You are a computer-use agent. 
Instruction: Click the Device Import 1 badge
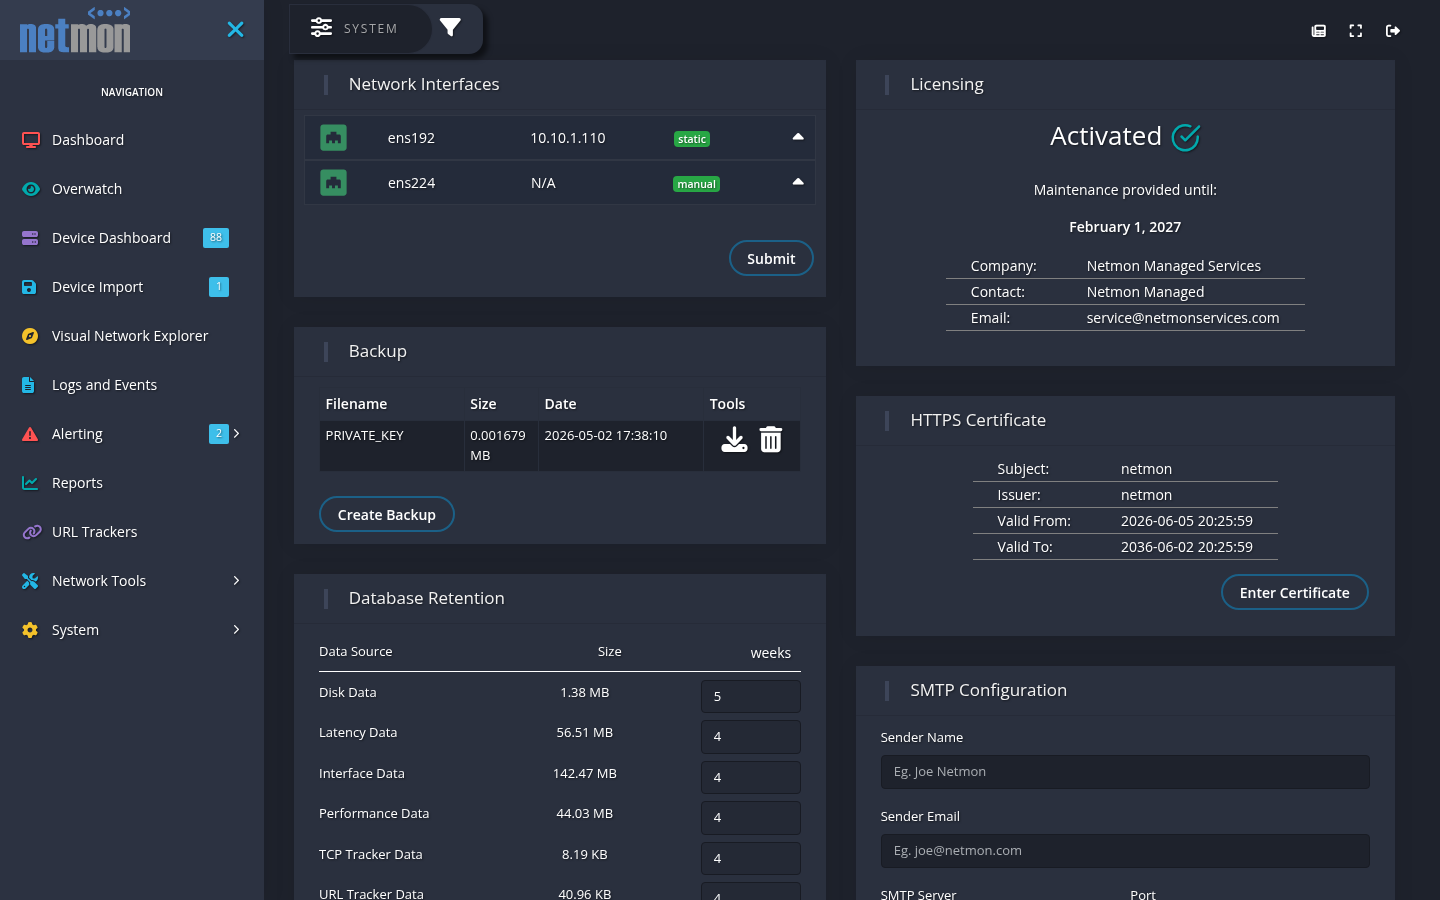tap(219, 287)
